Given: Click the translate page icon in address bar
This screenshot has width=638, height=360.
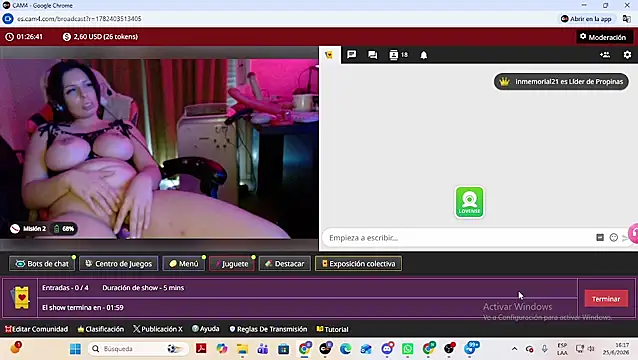Looking at the screenshot, I should tap(627, 19).
